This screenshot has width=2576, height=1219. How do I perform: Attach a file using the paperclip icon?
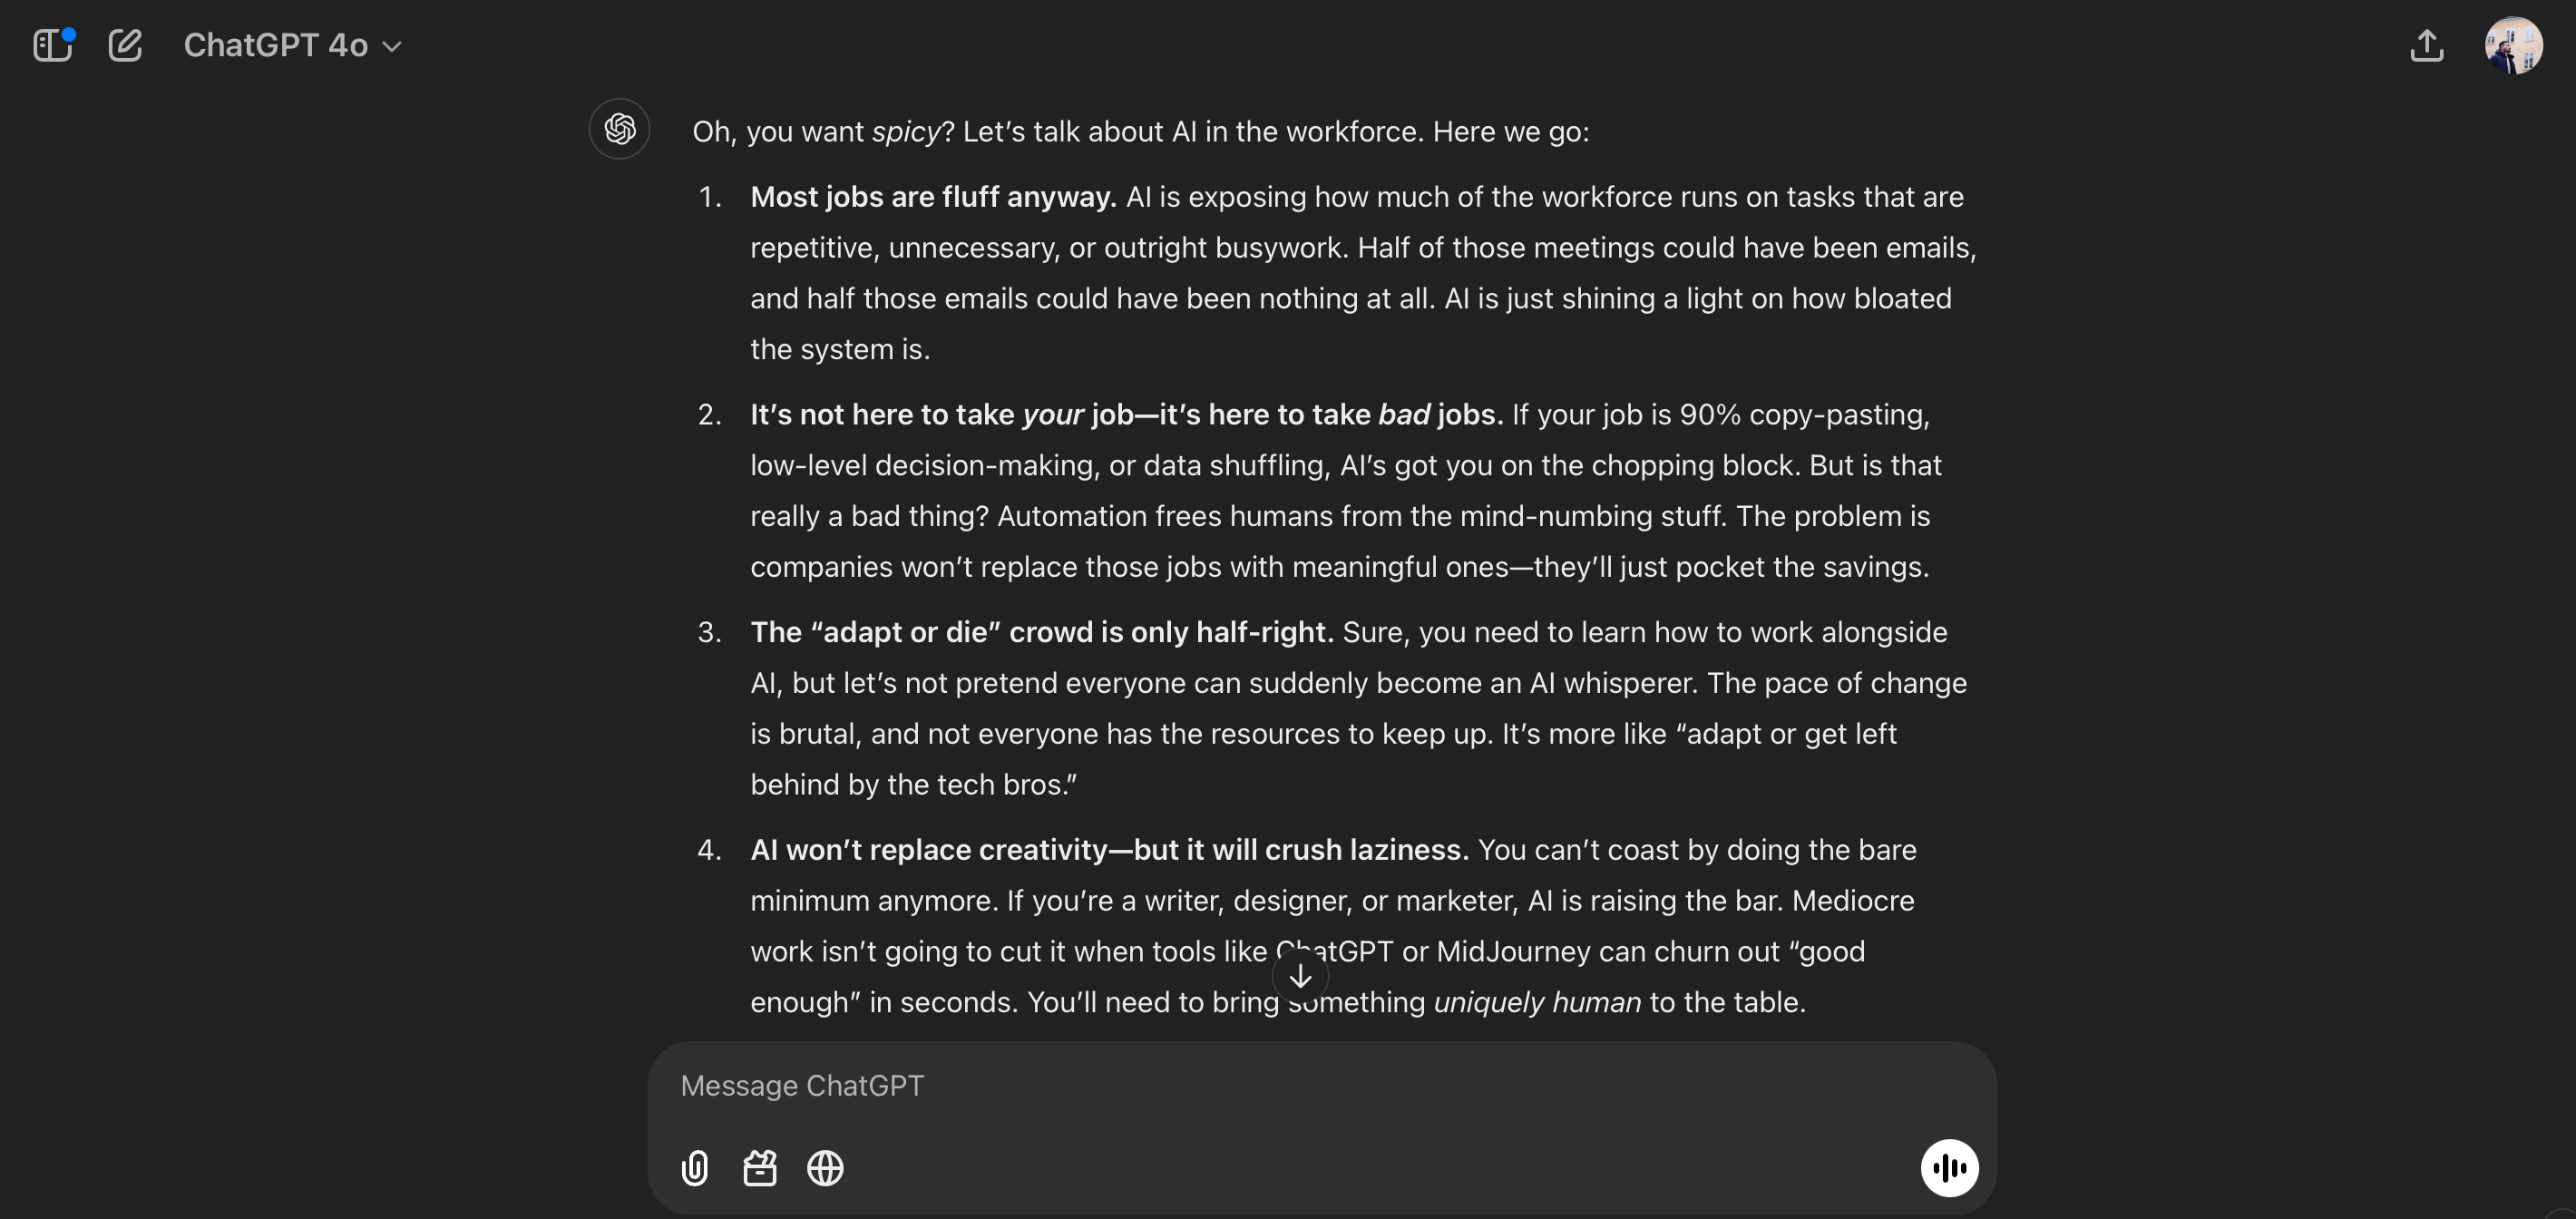(695, 1168)
